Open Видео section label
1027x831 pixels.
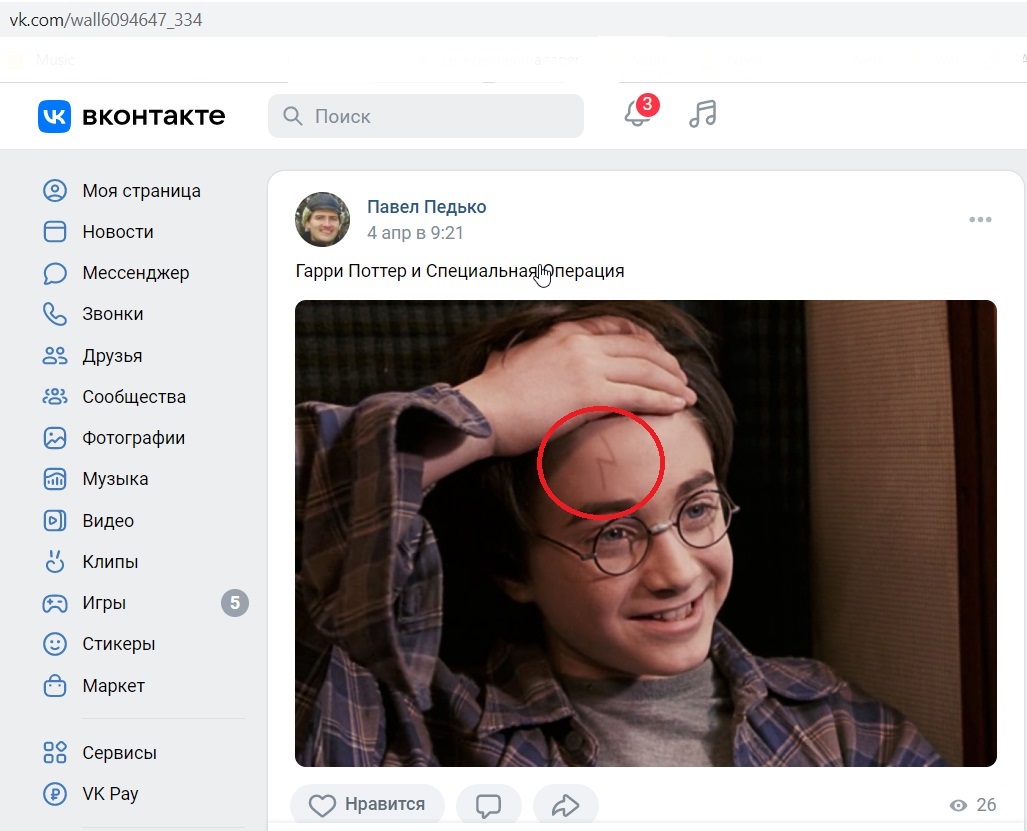pyautogui.click(x=108, y=521)
